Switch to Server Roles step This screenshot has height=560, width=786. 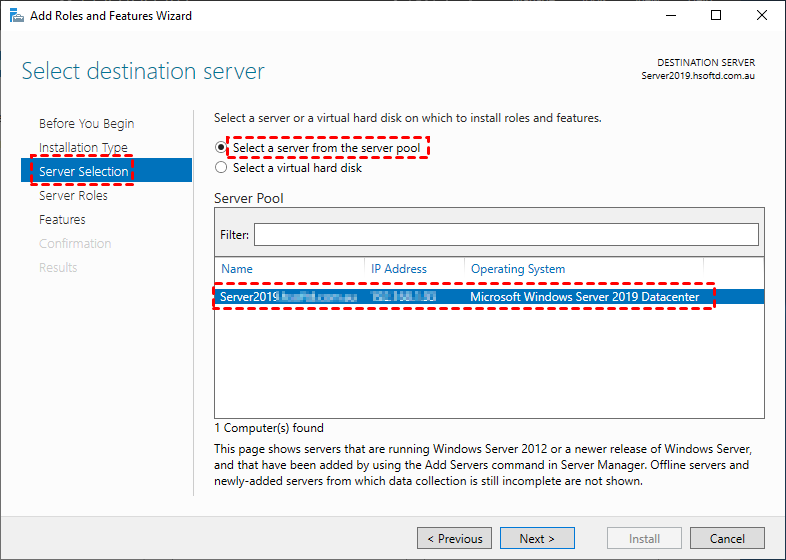pos(73,196)
